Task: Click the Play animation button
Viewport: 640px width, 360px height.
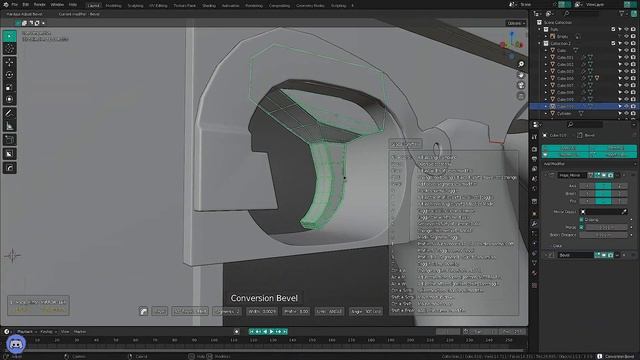Action: [271, 331]
